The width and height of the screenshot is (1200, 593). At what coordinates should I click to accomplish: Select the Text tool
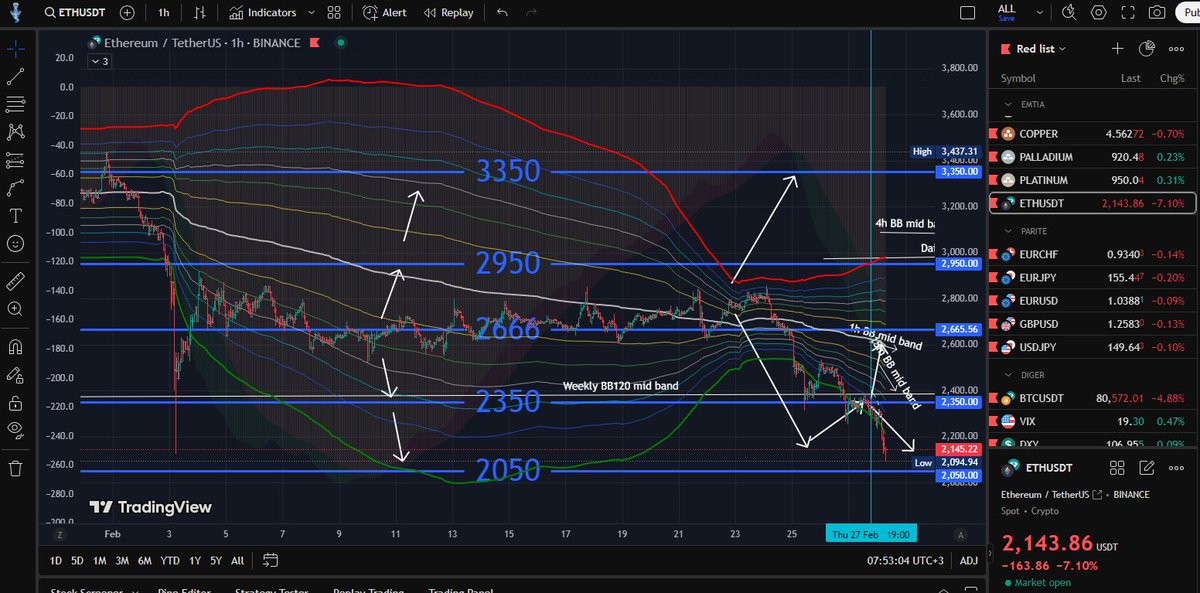(15, 216)
